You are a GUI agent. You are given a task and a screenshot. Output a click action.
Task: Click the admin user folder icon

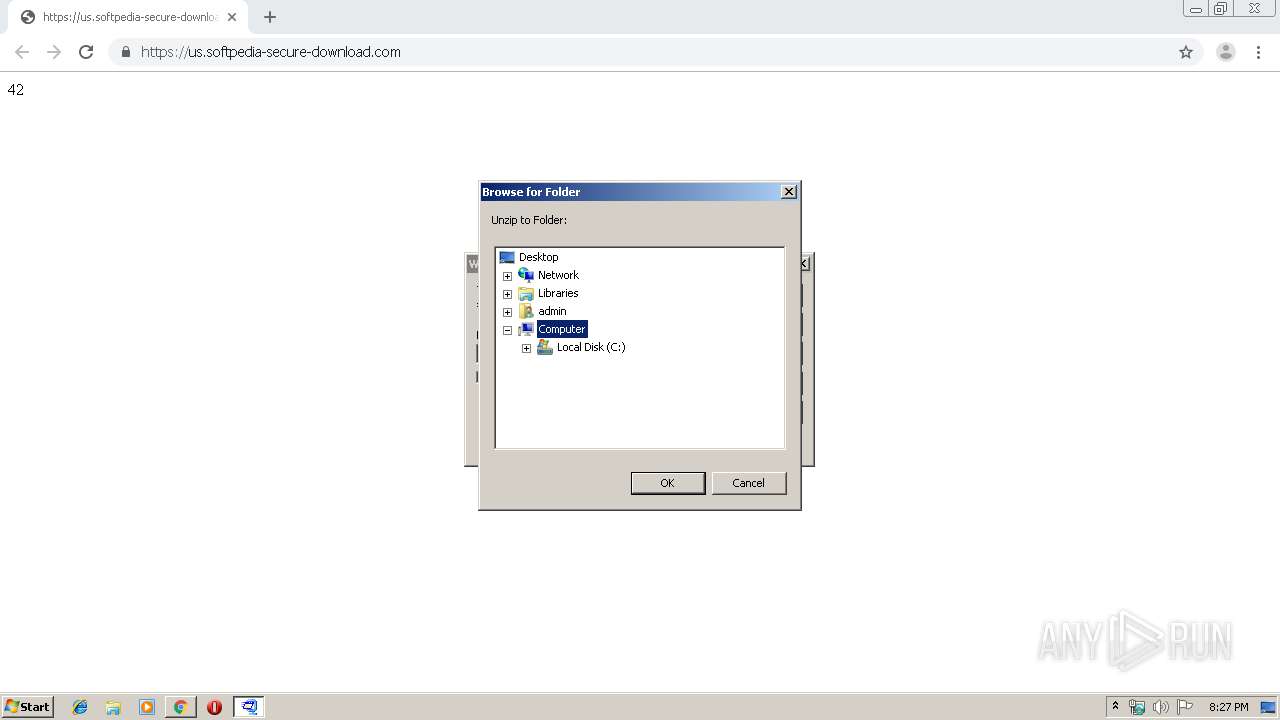526,311
